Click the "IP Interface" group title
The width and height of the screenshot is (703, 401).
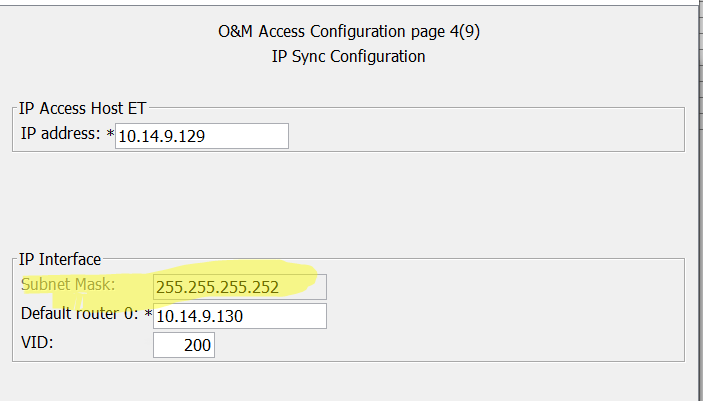[60, 260]
